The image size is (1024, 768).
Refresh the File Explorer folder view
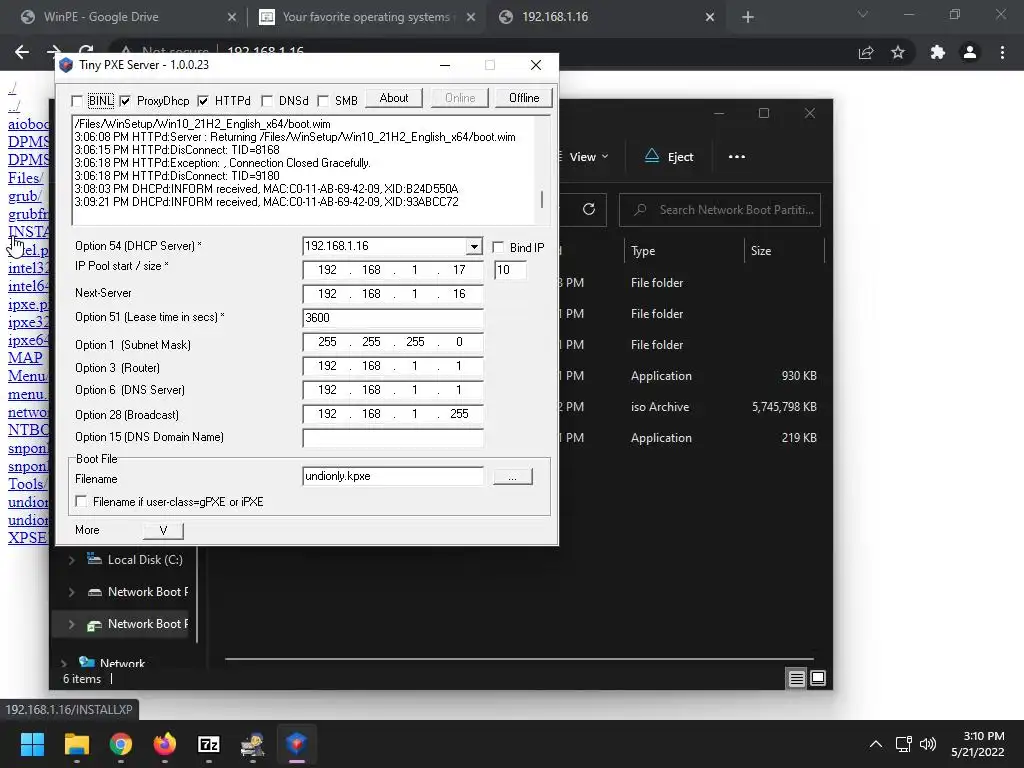pyautogui.click(x=588, y=209)
